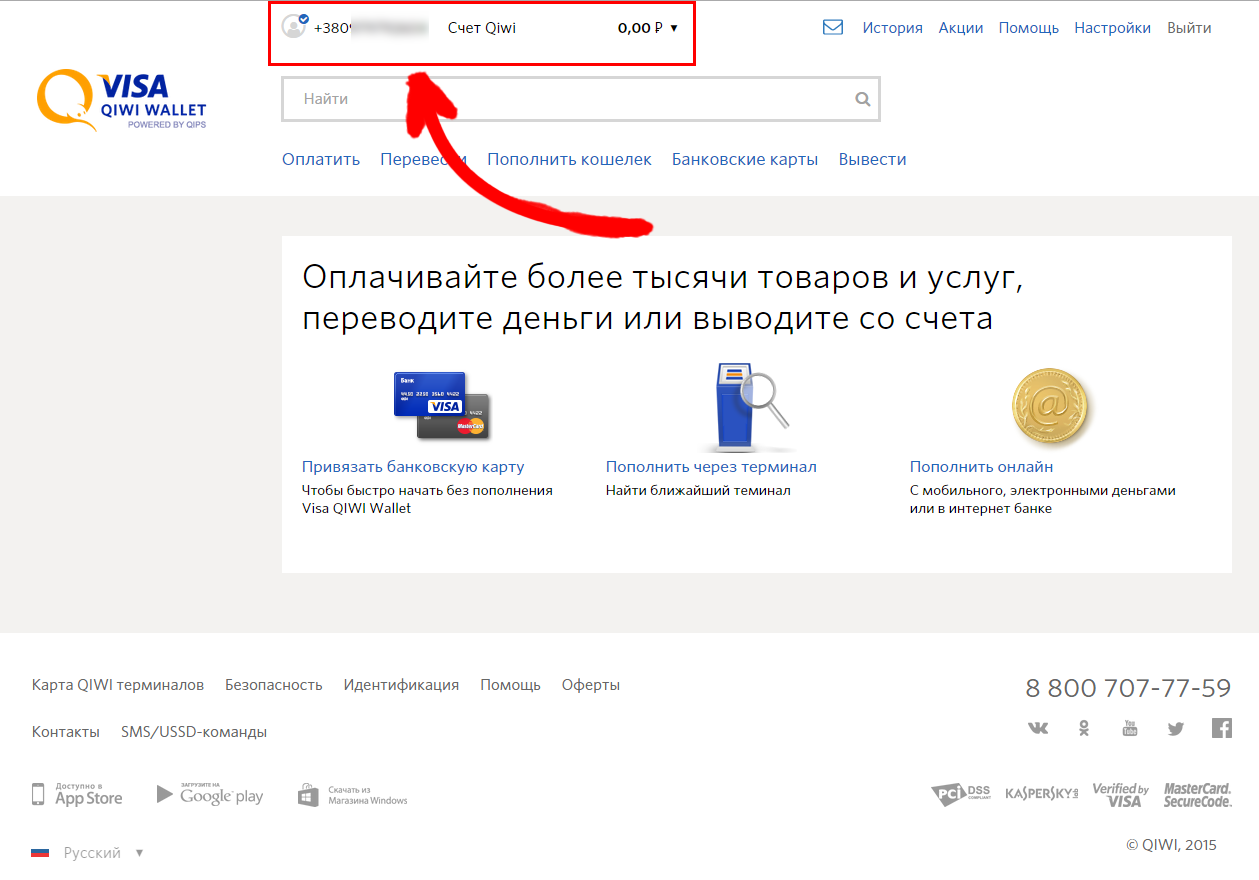The height and width of the screenshot is (880, 1259).
Task: Click the Russian flag language icon
Action: (40, 853)
